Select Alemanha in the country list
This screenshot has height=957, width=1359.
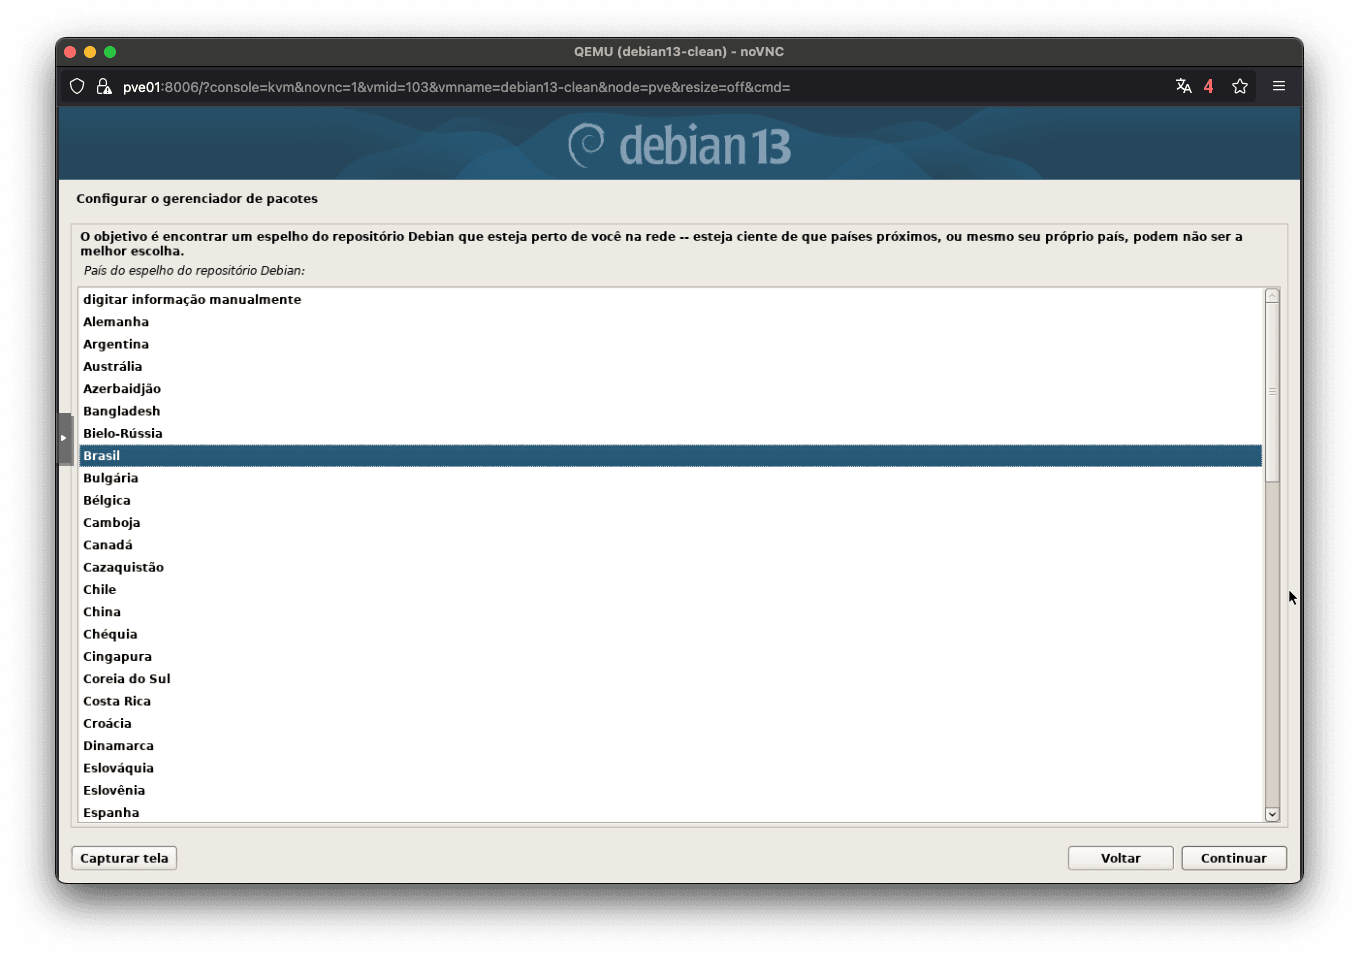pyautogui.click(x=670, y=322)
